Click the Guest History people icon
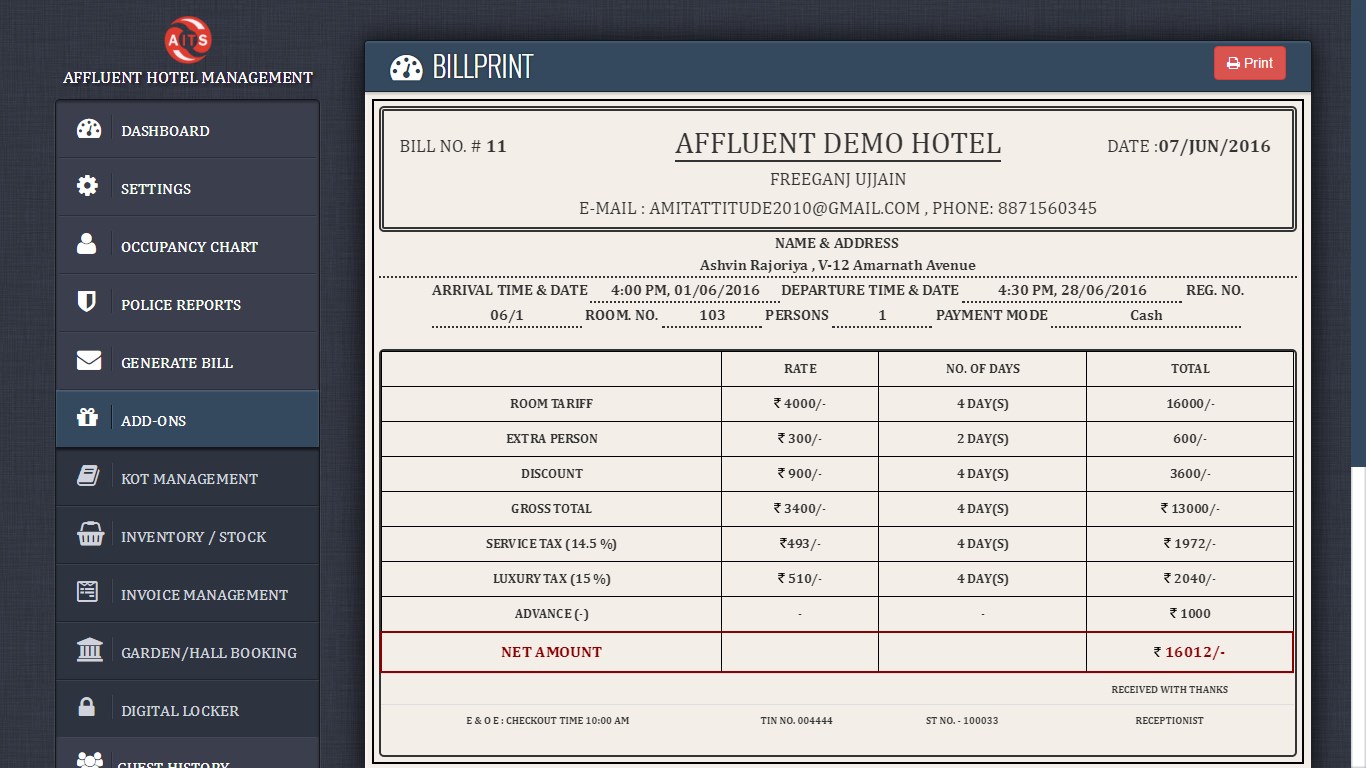The image size is (1366, 768). 89,760
